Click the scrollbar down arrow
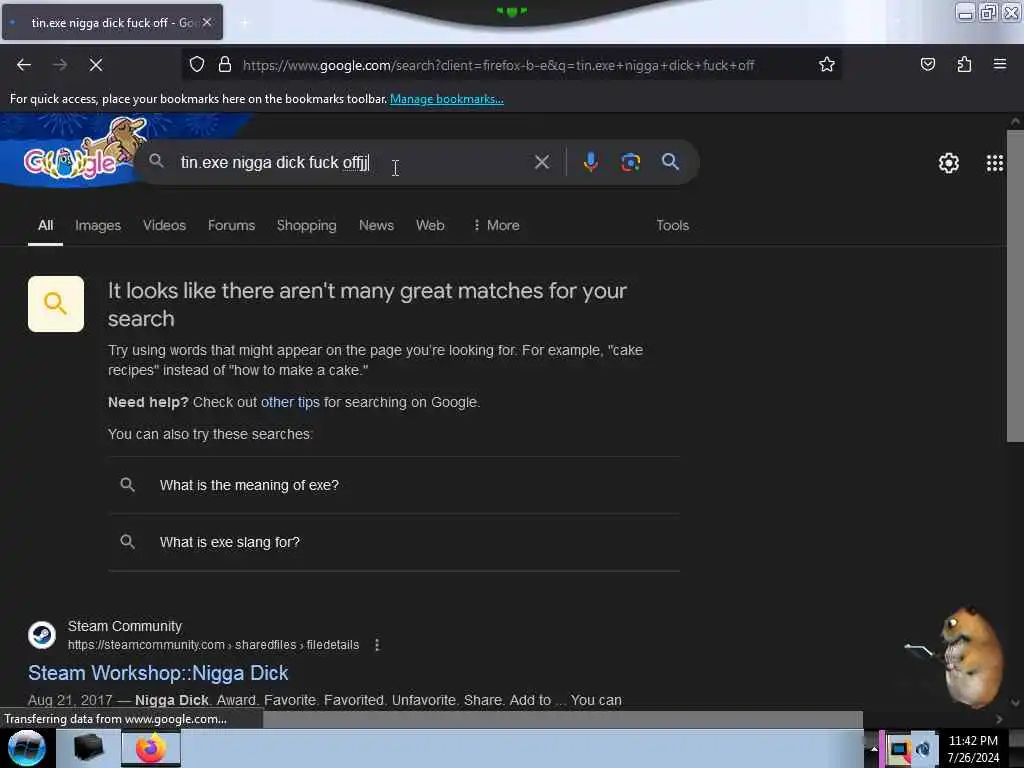Viewport: 1024px width, 768px height. pyautogui.click(x=1015, y=703)
